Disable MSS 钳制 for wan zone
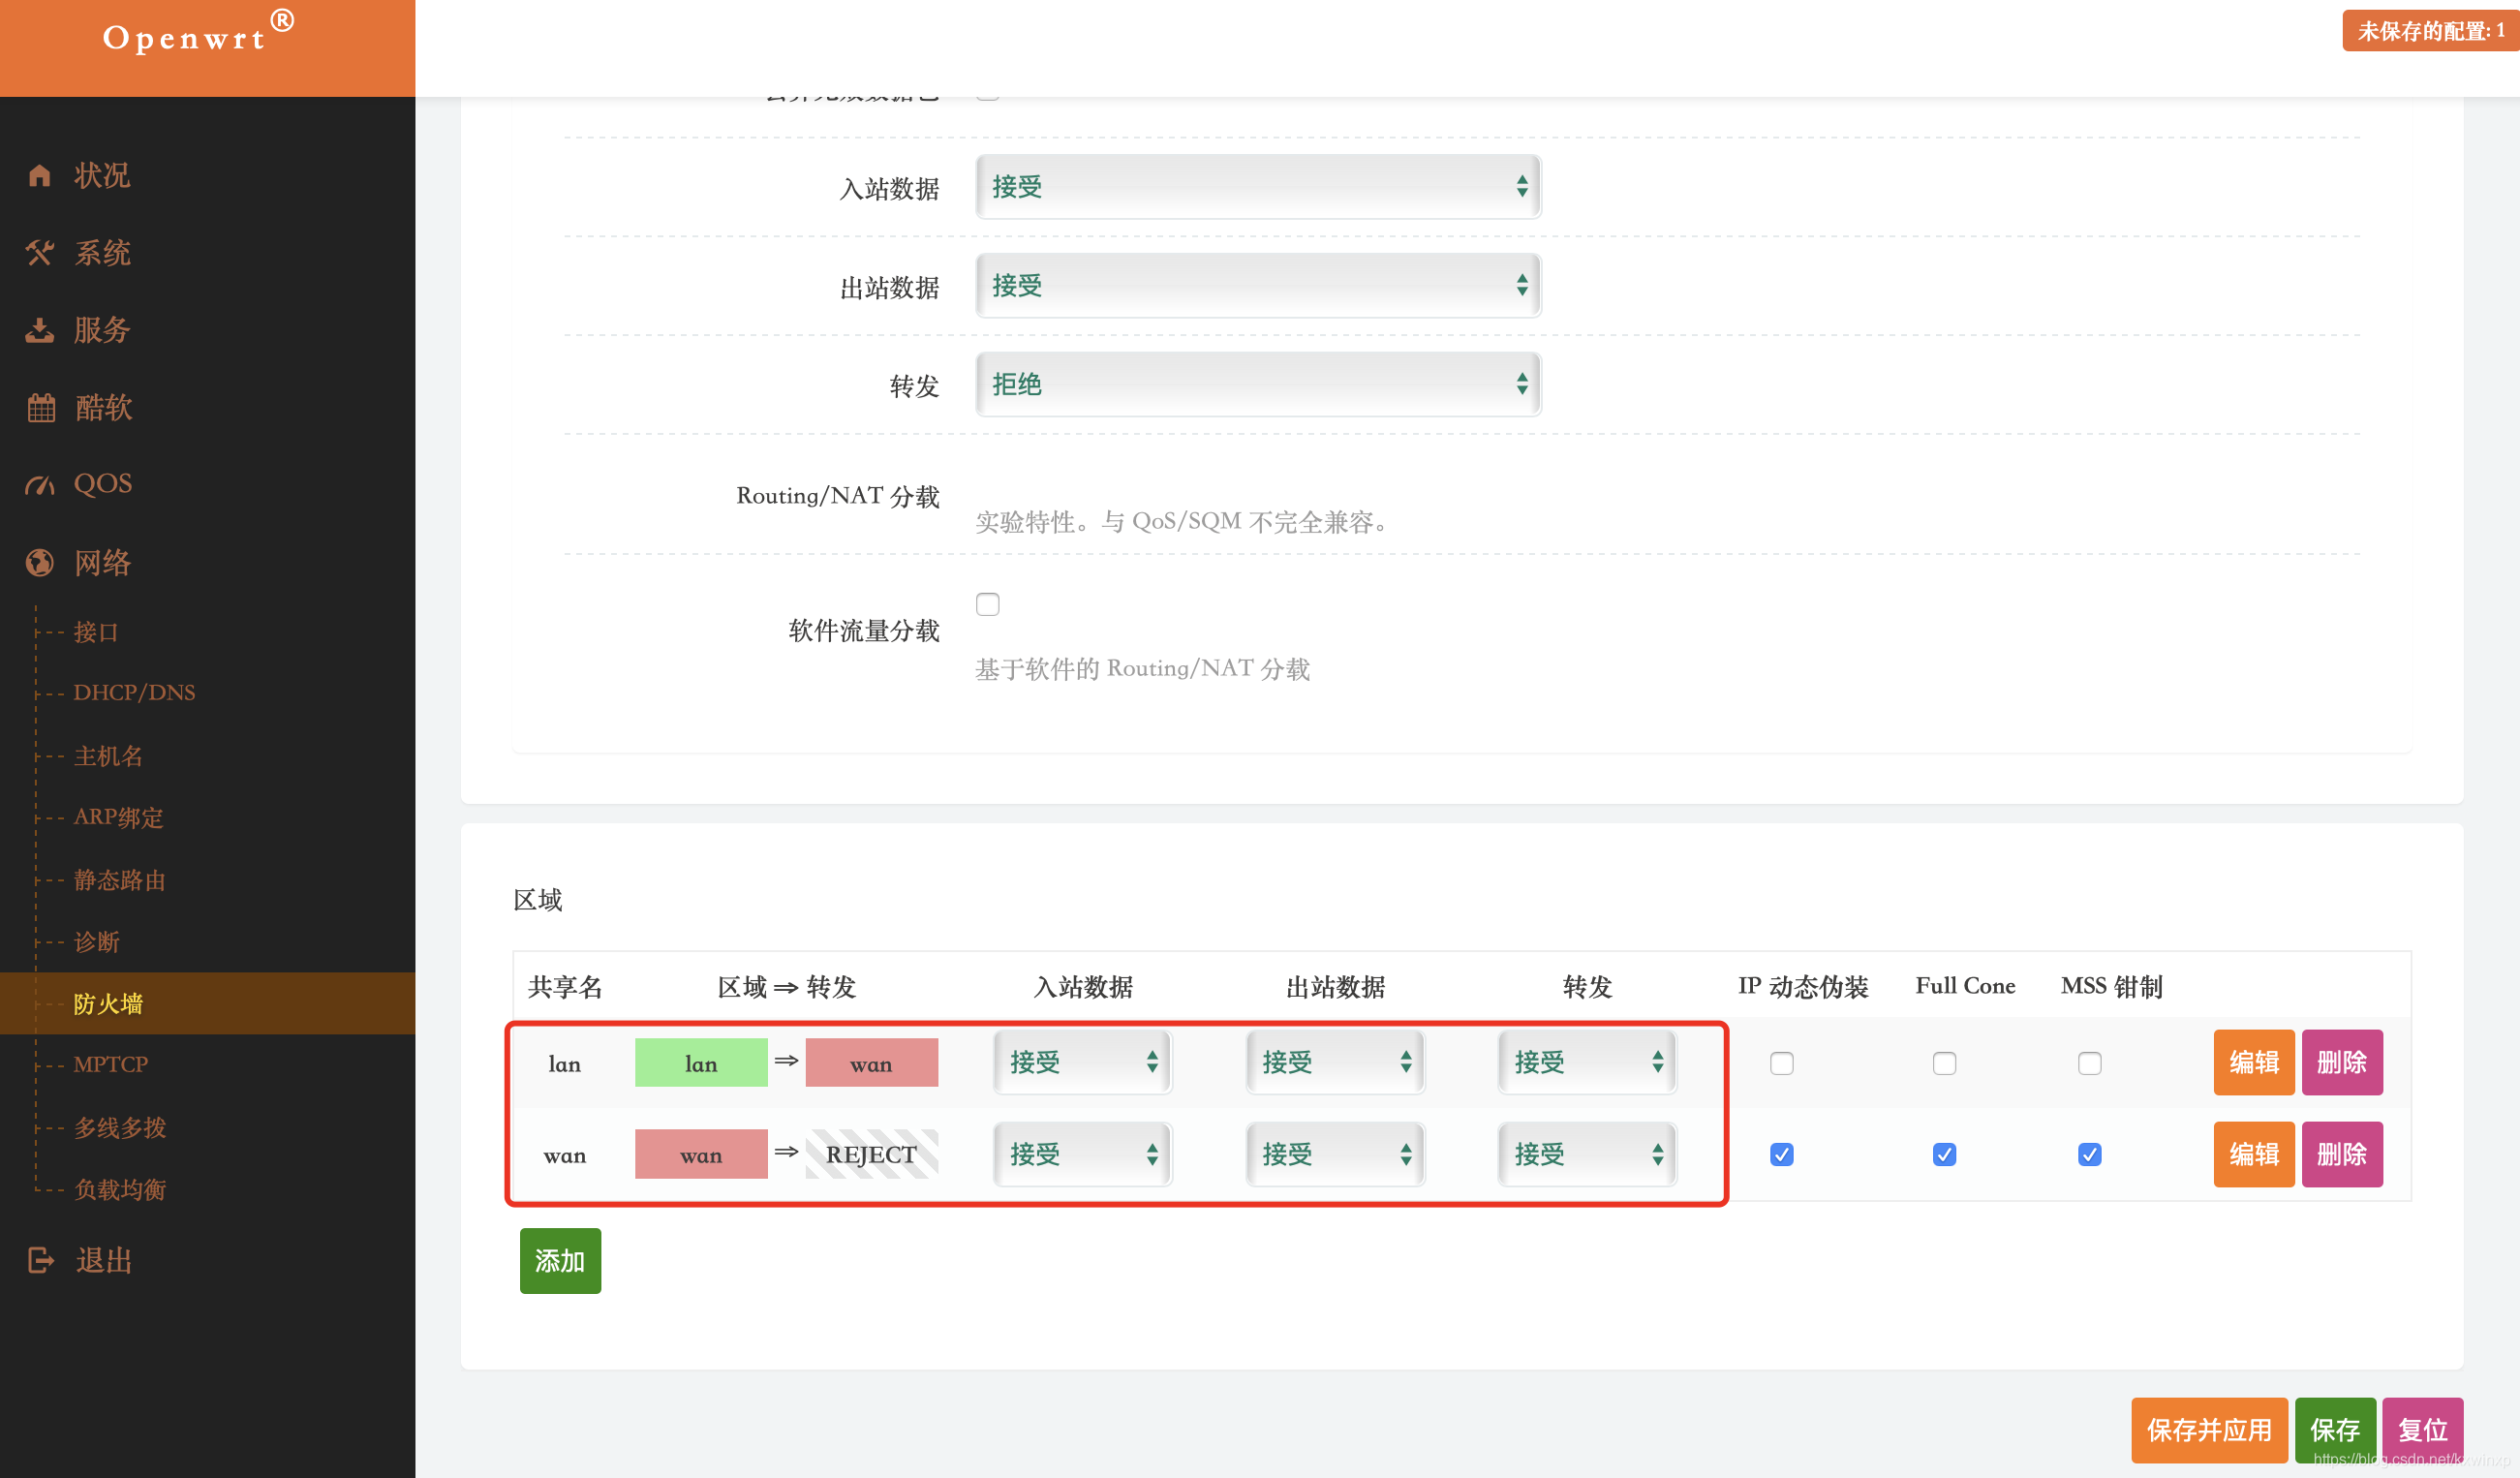Screen dimensions: 2520x1478 (2090, 1155)
